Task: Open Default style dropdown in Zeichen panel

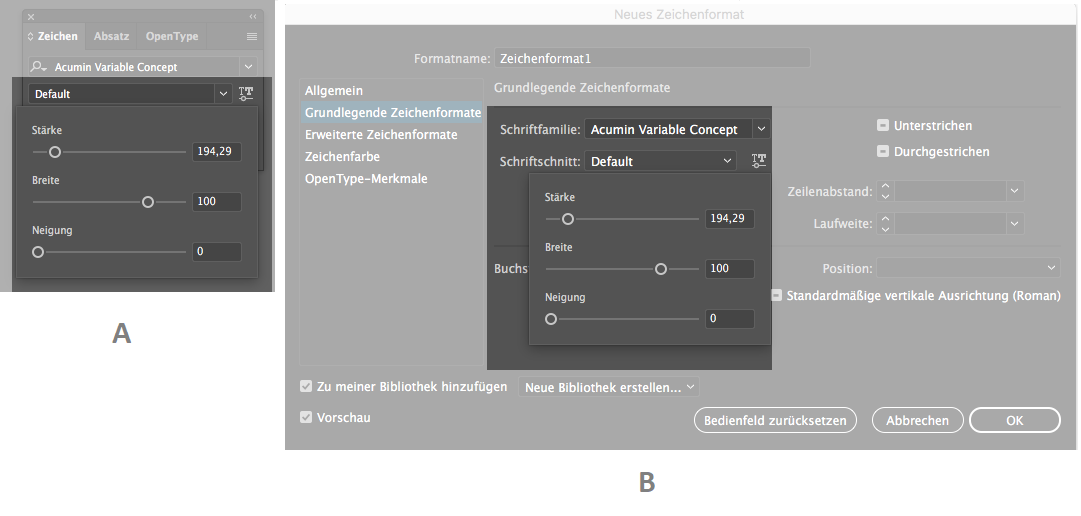Action: 223,94
